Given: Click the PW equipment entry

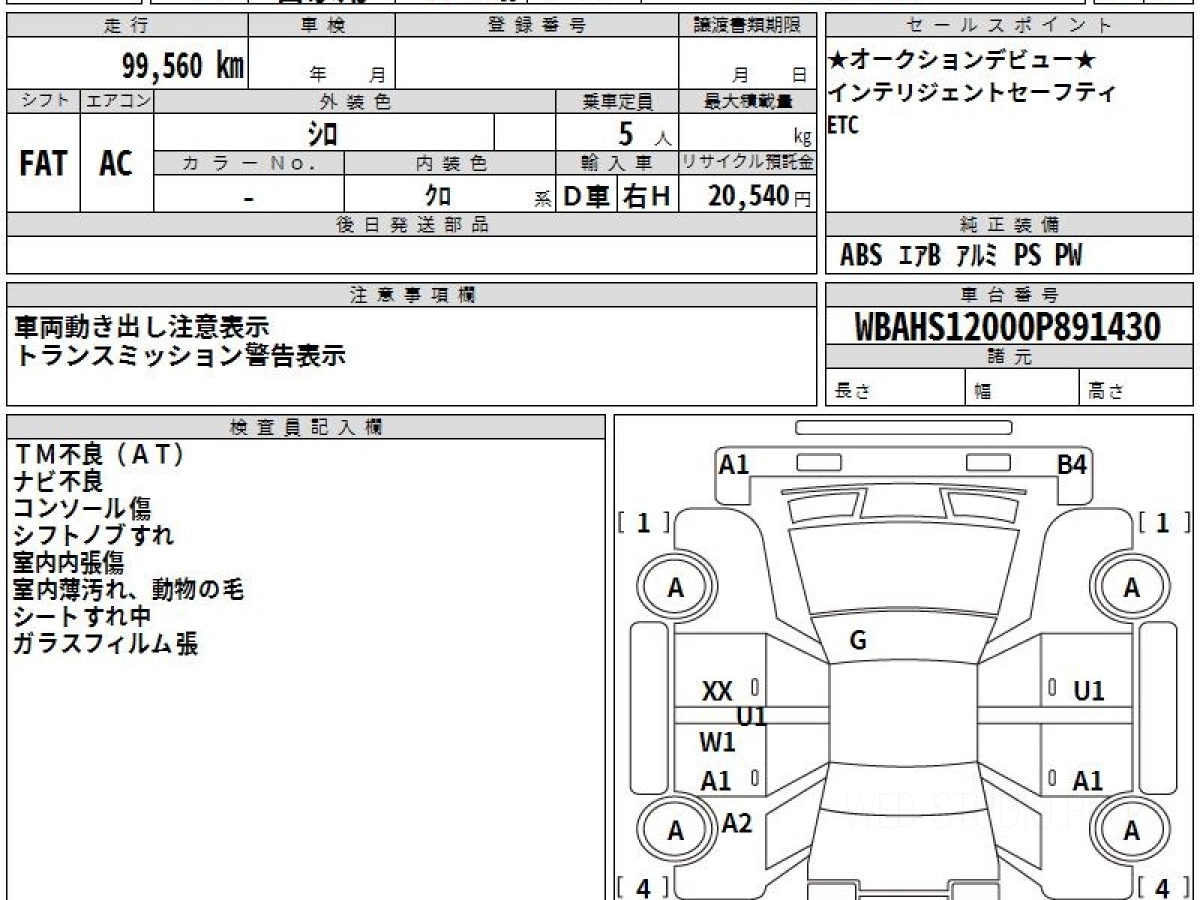Looking at the screenshot, I should (x=1068, y=256).
